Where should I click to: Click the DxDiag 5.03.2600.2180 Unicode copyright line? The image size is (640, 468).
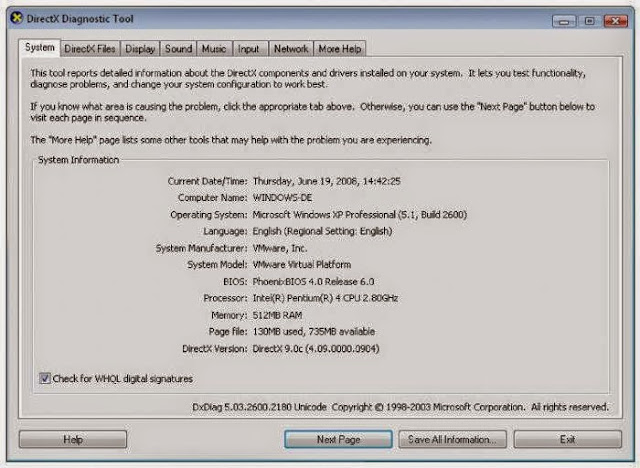400,407
